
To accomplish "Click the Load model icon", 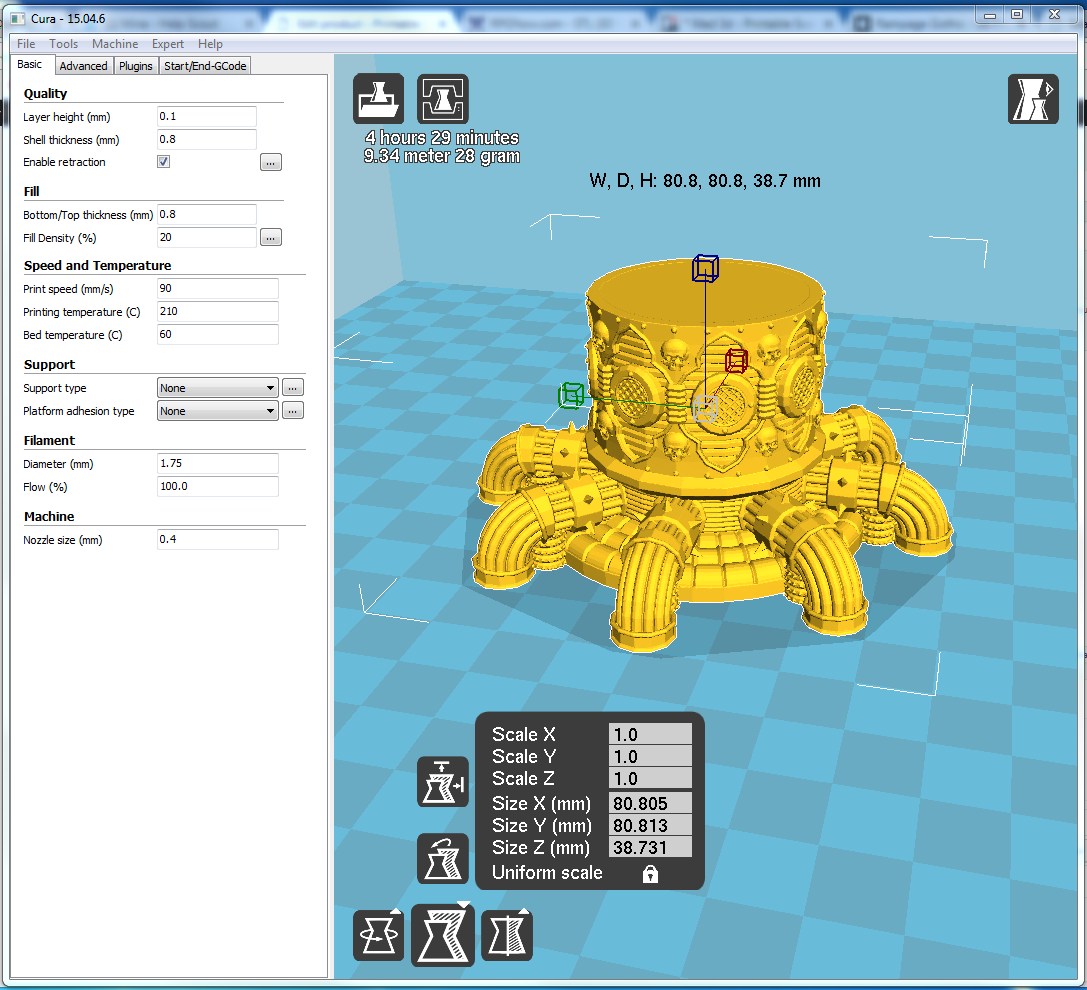I will [x=378, y=98].
